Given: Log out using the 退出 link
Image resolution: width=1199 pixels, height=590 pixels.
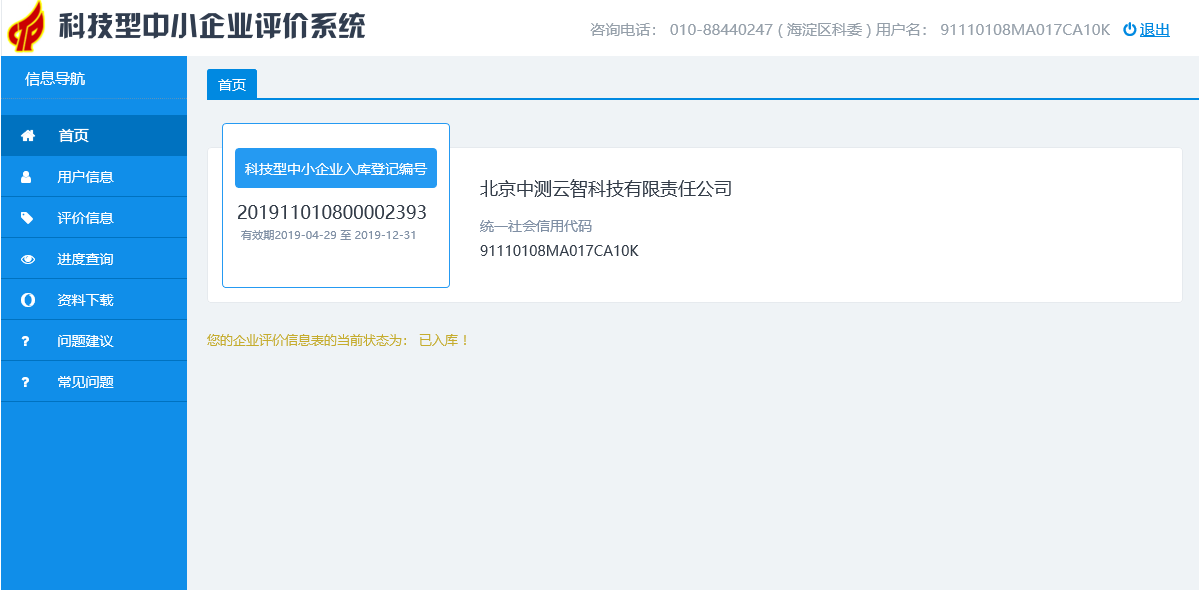Looking at the screenshot, I should pos(1155,30).
